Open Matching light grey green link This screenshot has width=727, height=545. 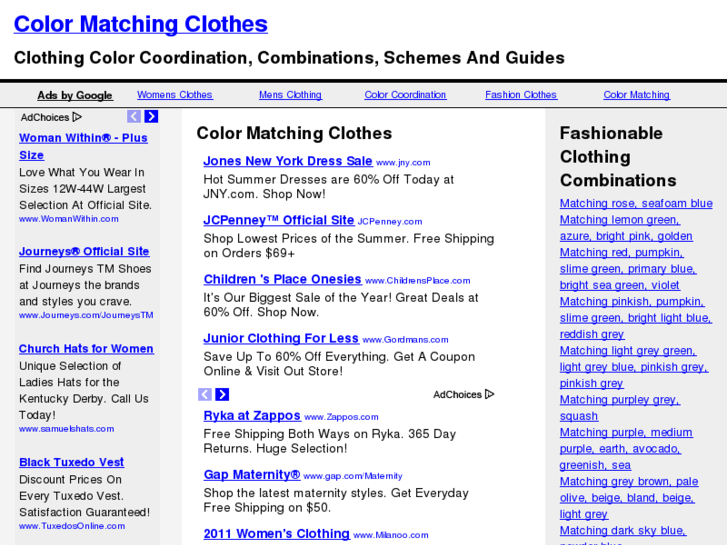[x=634, y=367]
